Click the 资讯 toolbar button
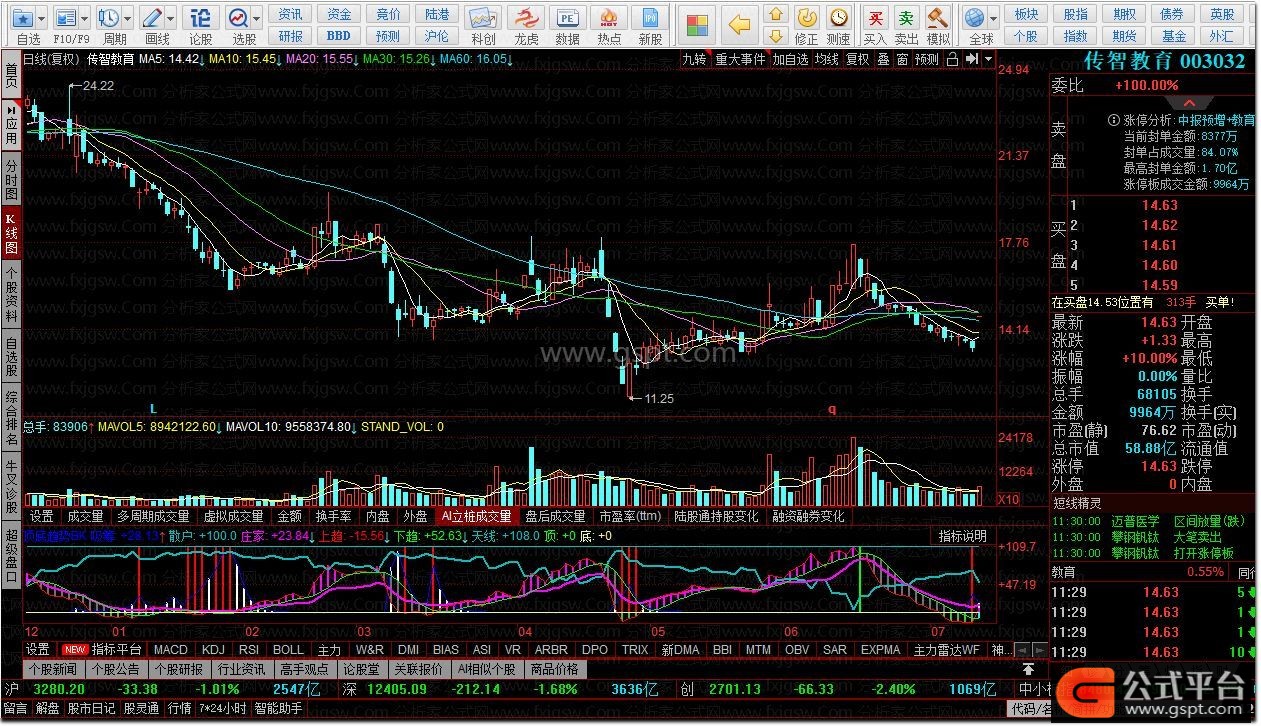The height and width of the screenshot is (726, 1261). click(291, 14)
